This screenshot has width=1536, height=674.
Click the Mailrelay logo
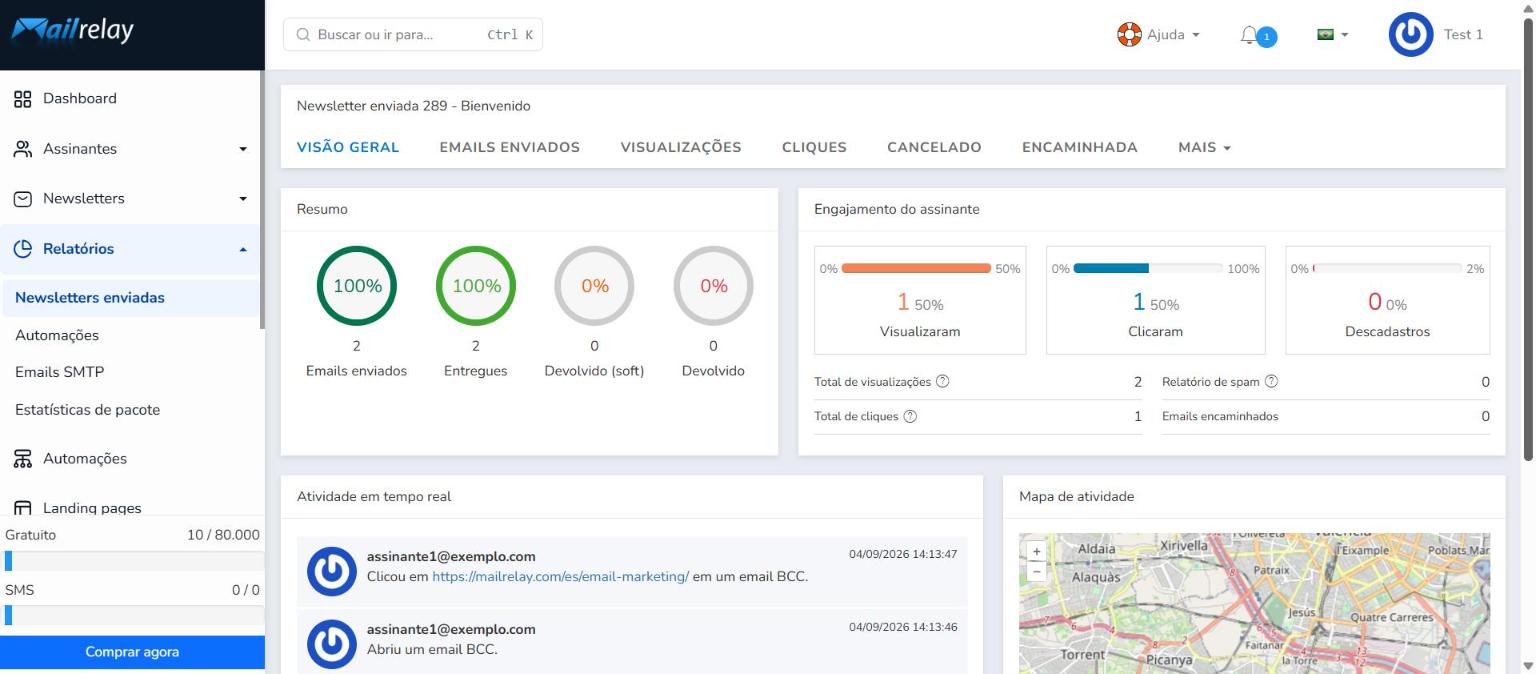click(73, 31)
